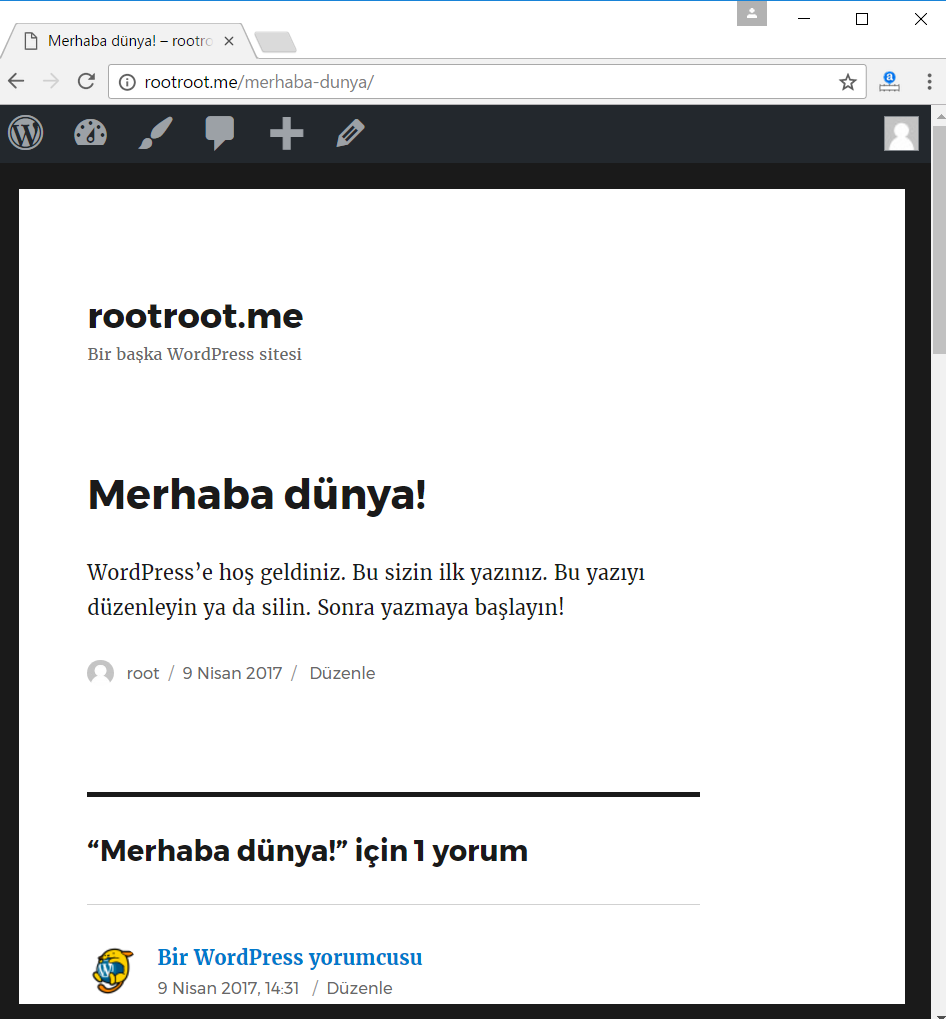Viewport: 946px width, 1019px height.
Task: Close the Merhaba dünya! tab
Action: click(x=229, y=41)
